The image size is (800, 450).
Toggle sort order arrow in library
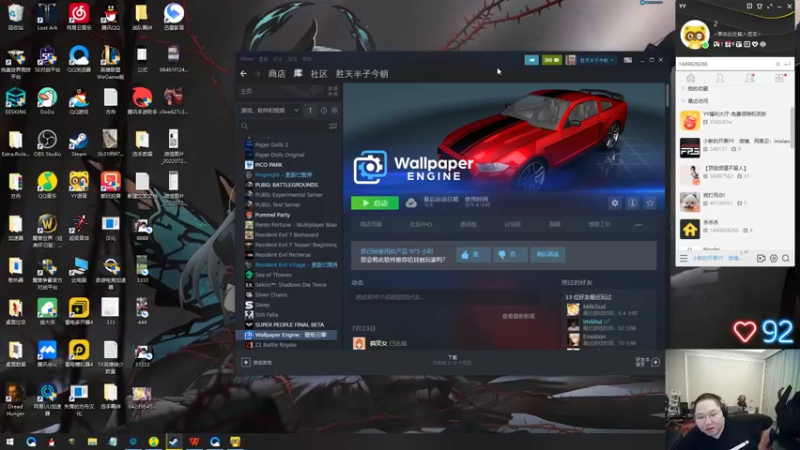(310, 110)
